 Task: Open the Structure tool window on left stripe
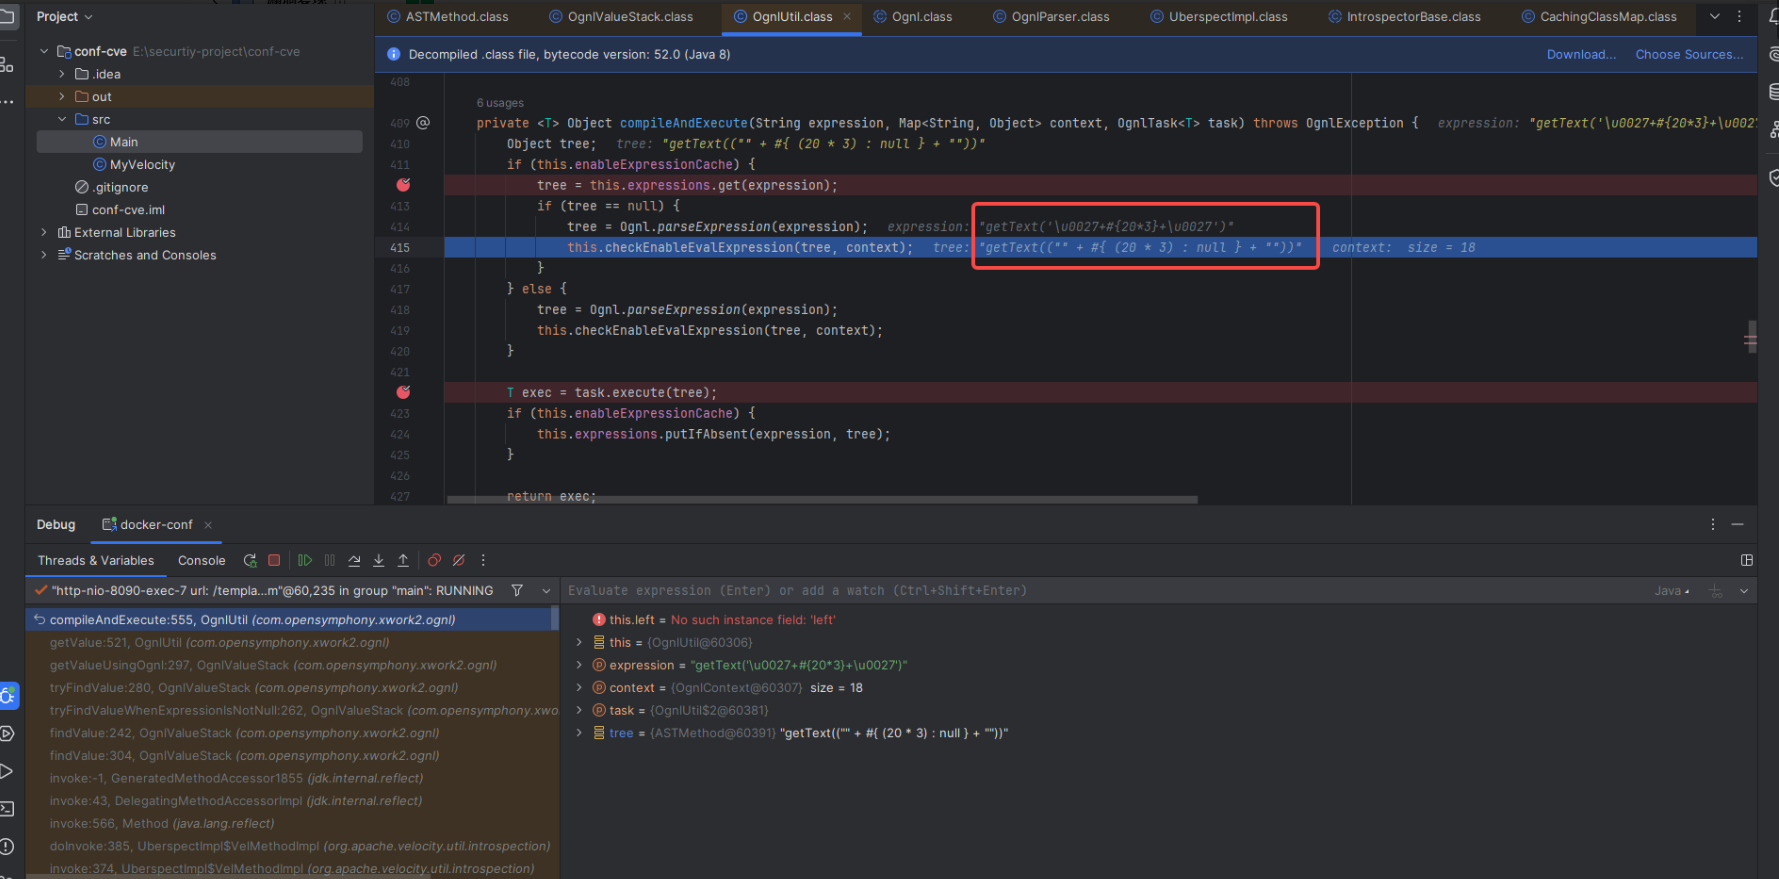[x=7, y=65]
